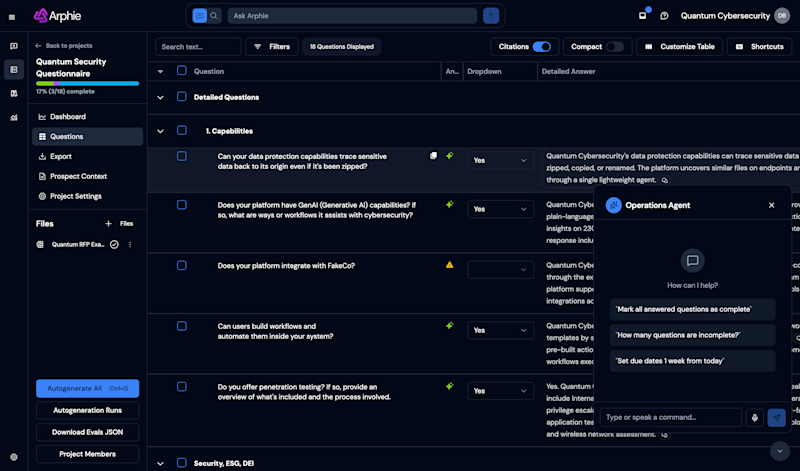Click green sparkle icon on workflows row

pos(449,325)
